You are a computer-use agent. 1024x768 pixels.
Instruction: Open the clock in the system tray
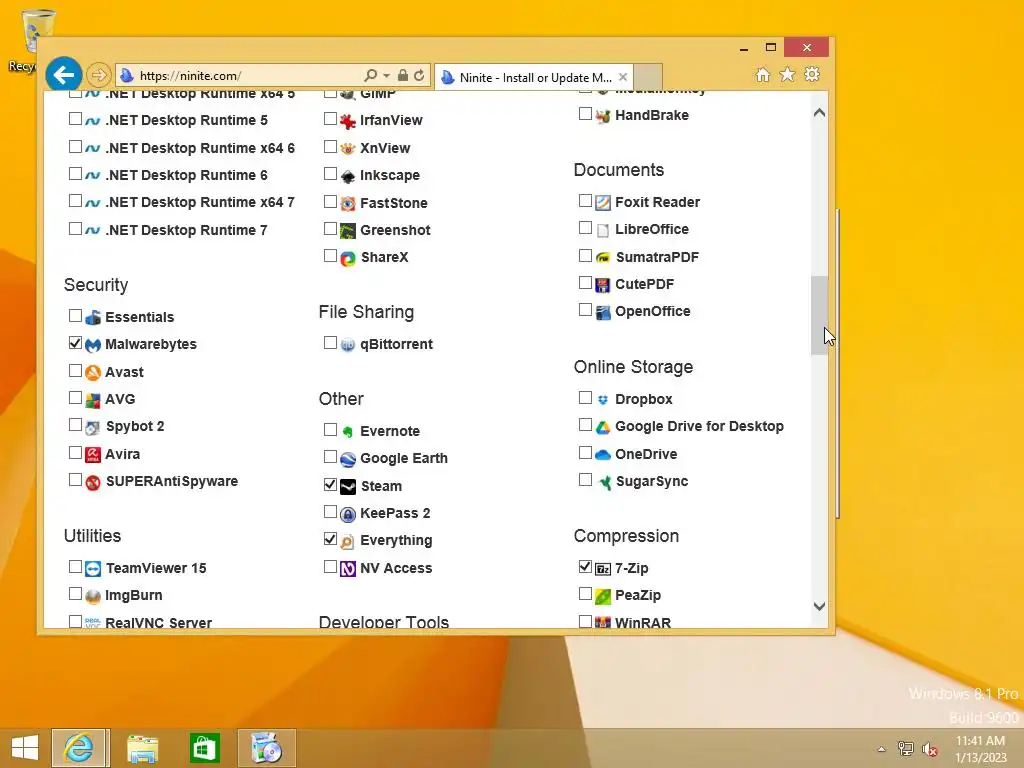981,749
